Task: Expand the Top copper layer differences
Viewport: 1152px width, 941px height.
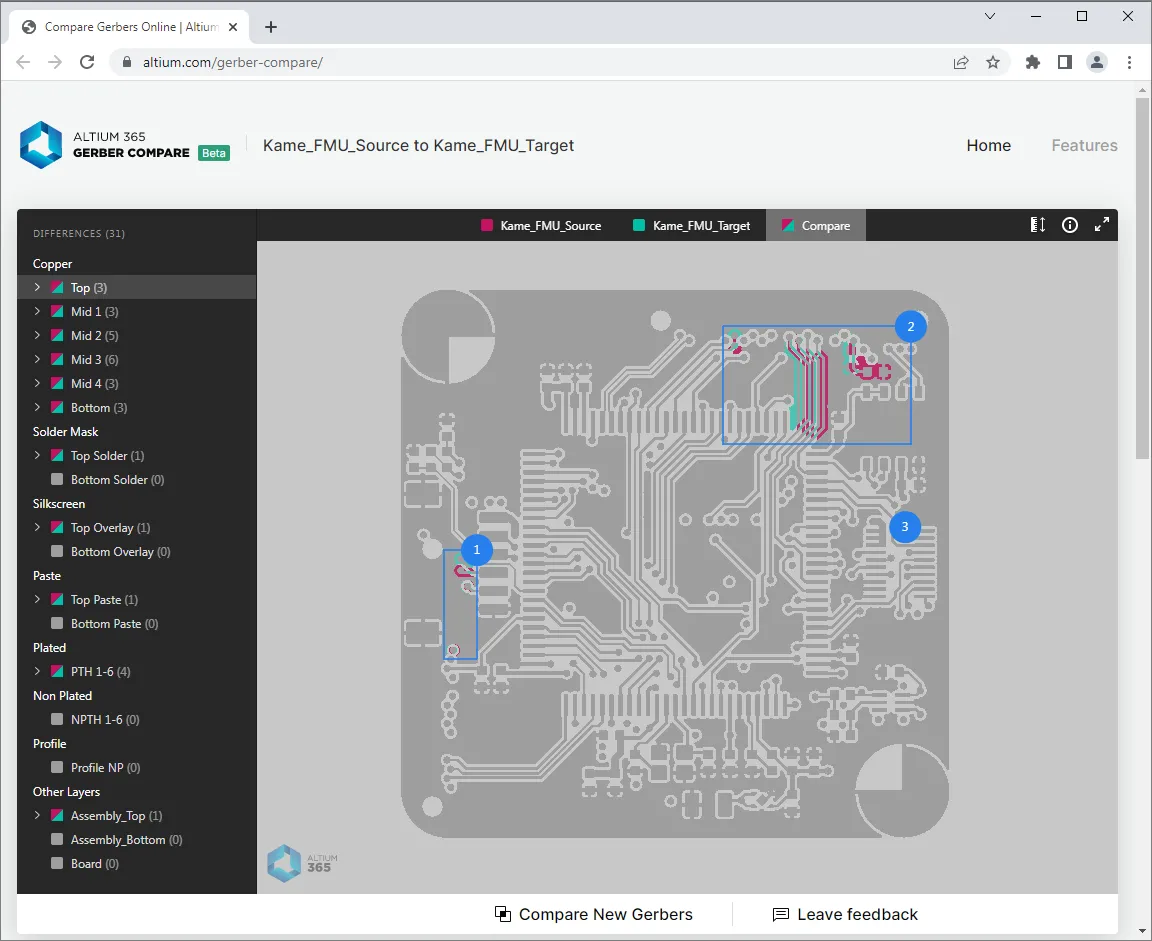Action: 37,287
